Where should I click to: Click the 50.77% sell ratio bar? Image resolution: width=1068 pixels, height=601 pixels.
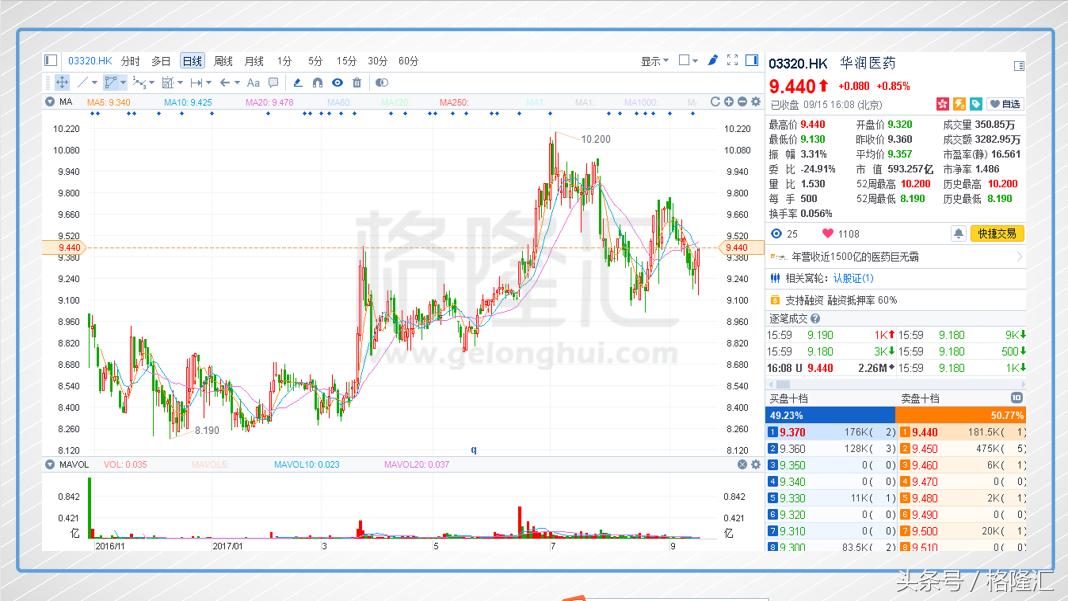tap(960, 415)
